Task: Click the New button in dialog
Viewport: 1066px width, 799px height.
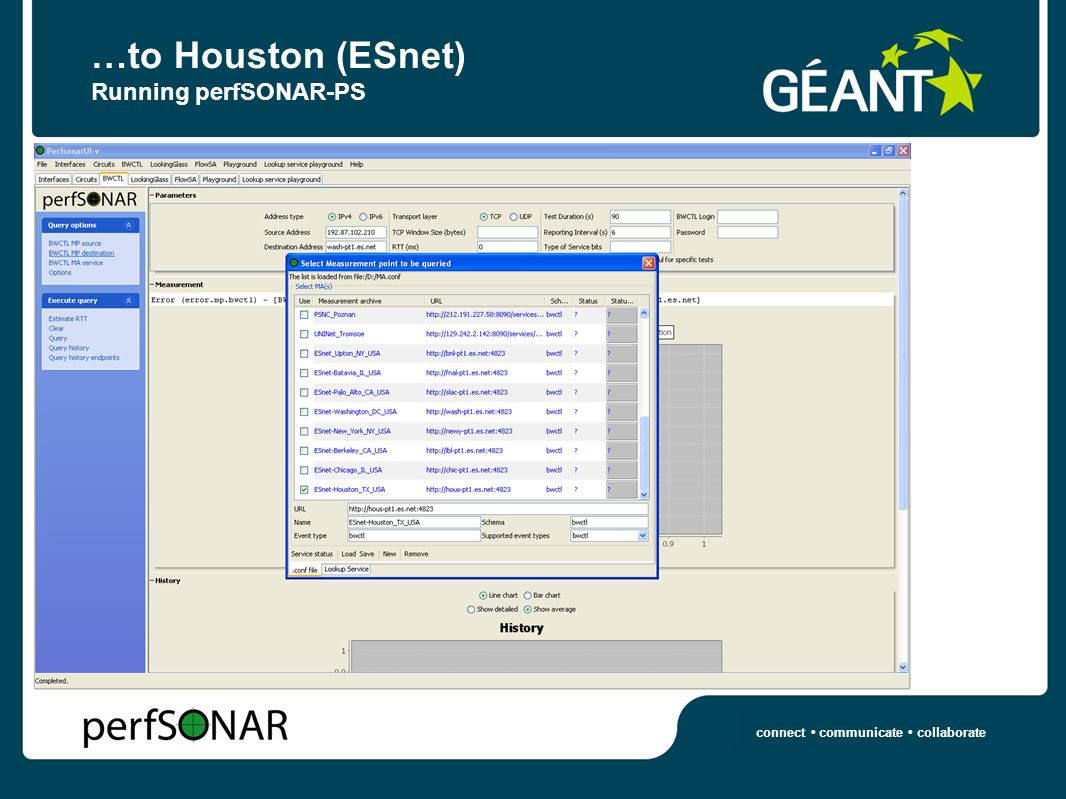Action: pyautogui.click(x=389, y=554)
